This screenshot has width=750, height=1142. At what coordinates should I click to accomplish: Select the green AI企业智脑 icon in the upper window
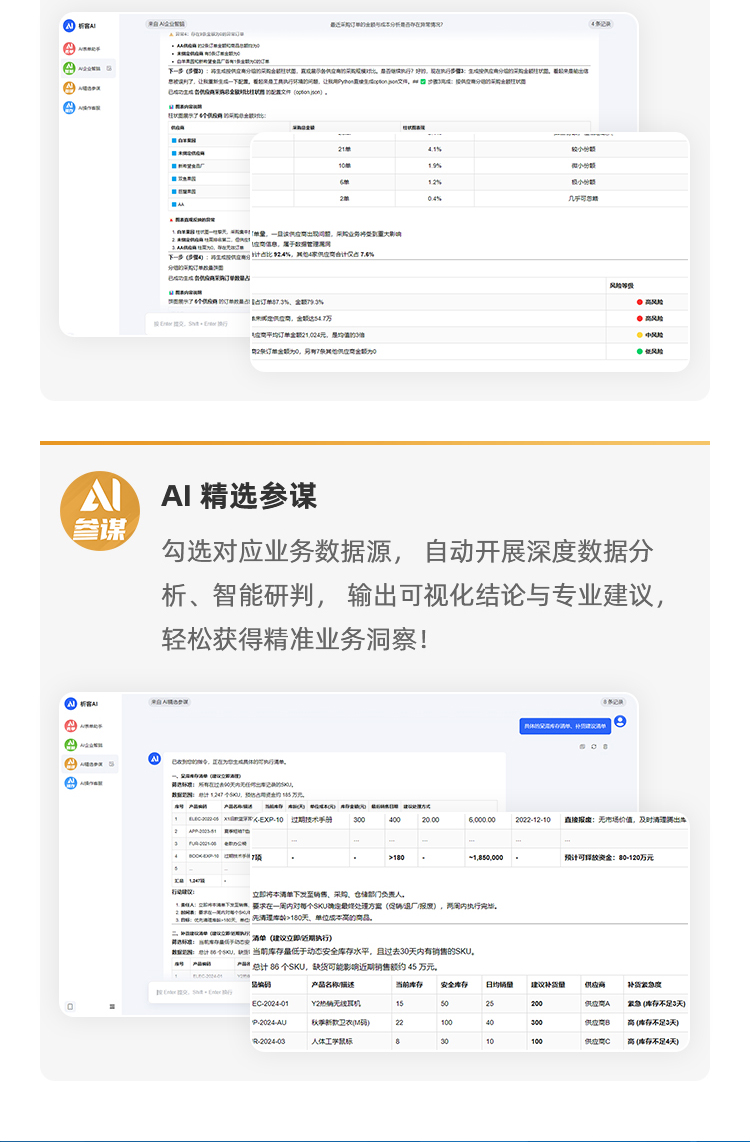(70, 68)
